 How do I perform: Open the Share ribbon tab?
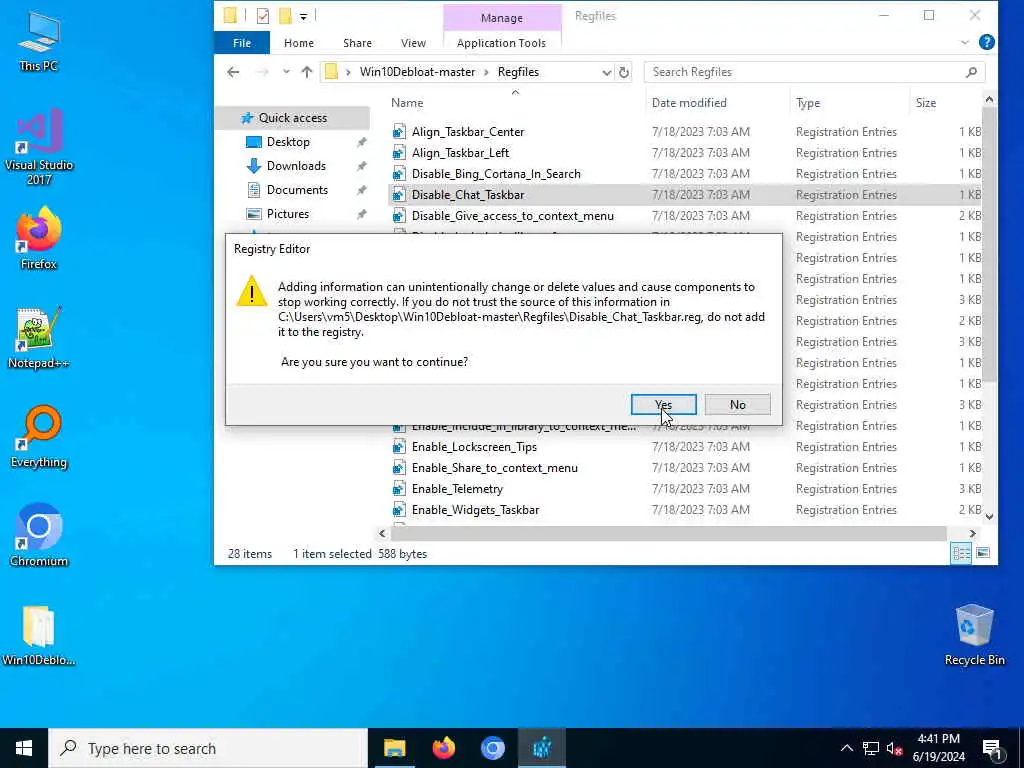coord(357,43)
